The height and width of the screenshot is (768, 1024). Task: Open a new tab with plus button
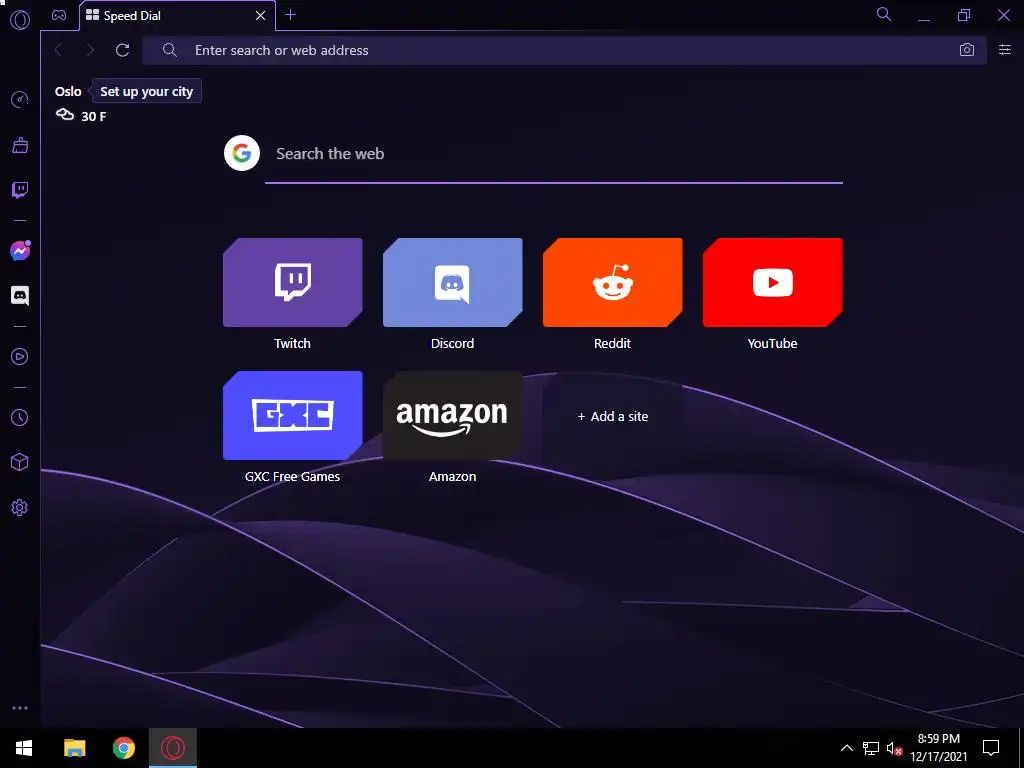(291, 14)
